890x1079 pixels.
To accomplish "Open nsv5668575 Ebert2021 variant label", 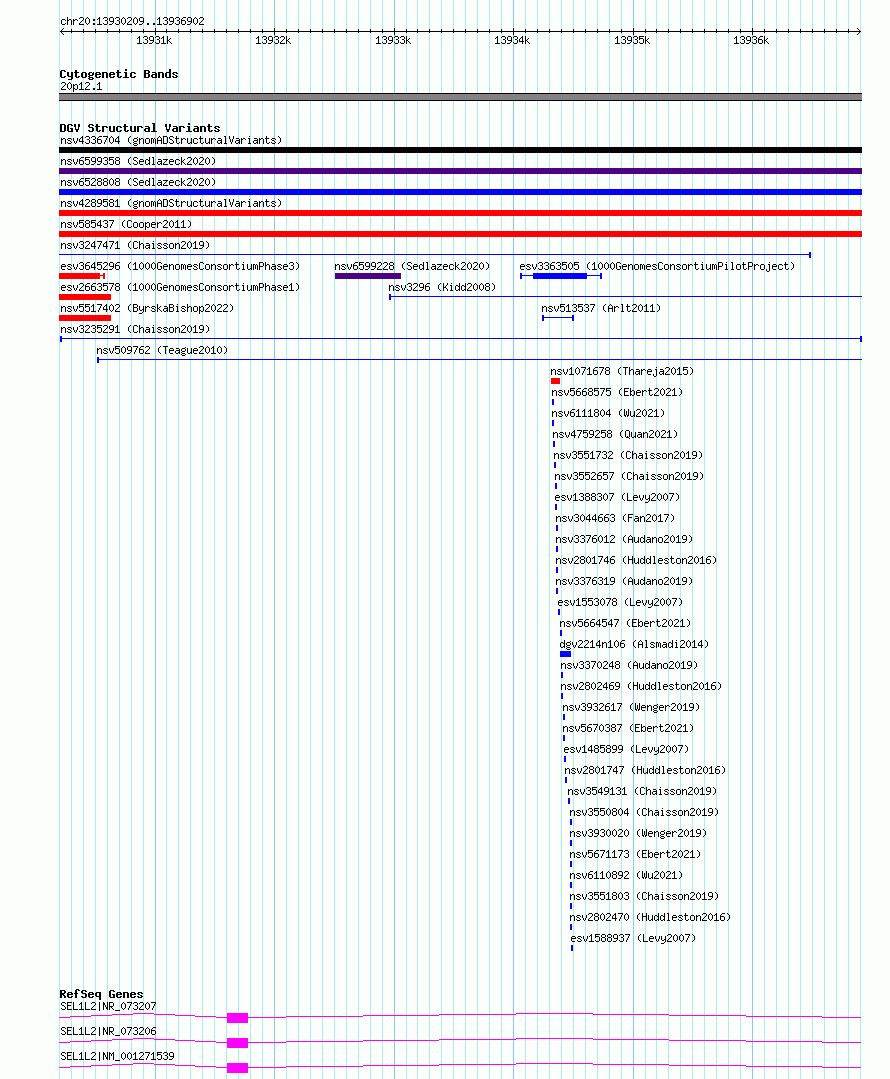I will click(617, 392).
